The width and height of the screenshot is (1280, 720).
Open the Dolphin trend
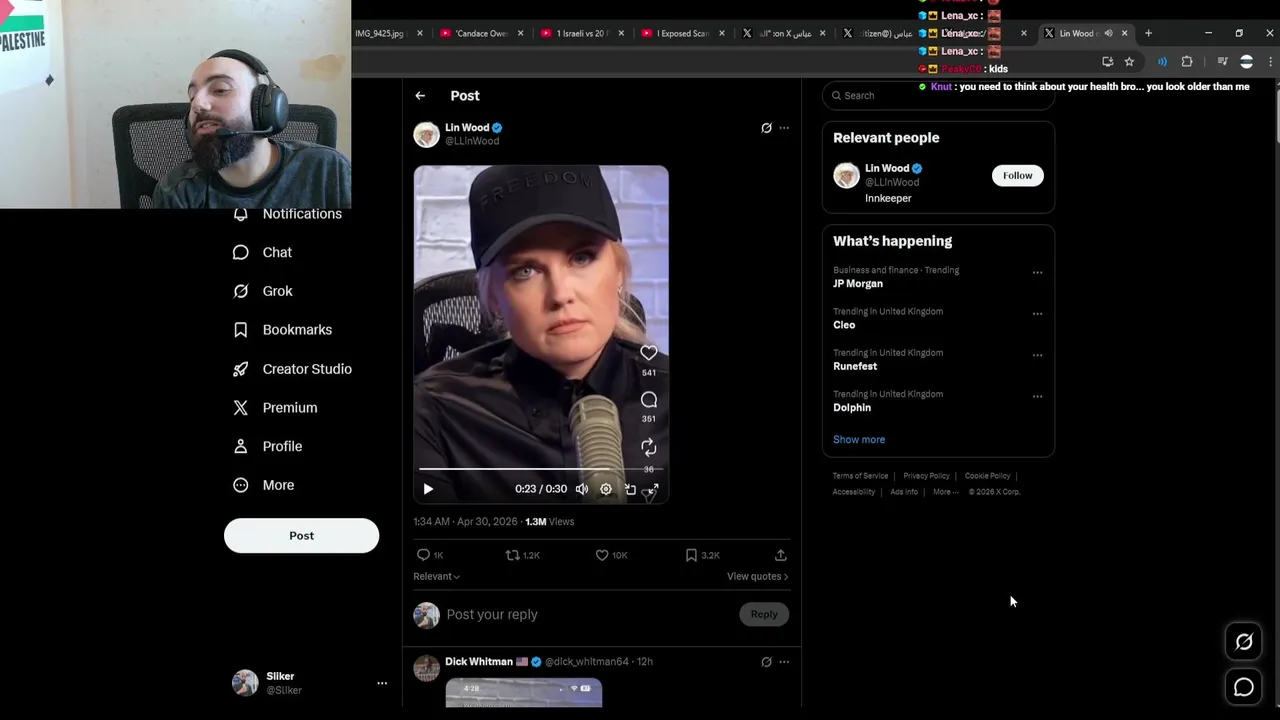tap(852, 408)
